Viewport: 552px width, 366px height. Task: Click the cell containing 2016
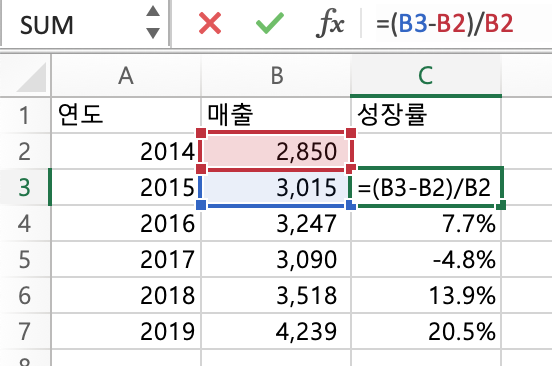(126, 223)
